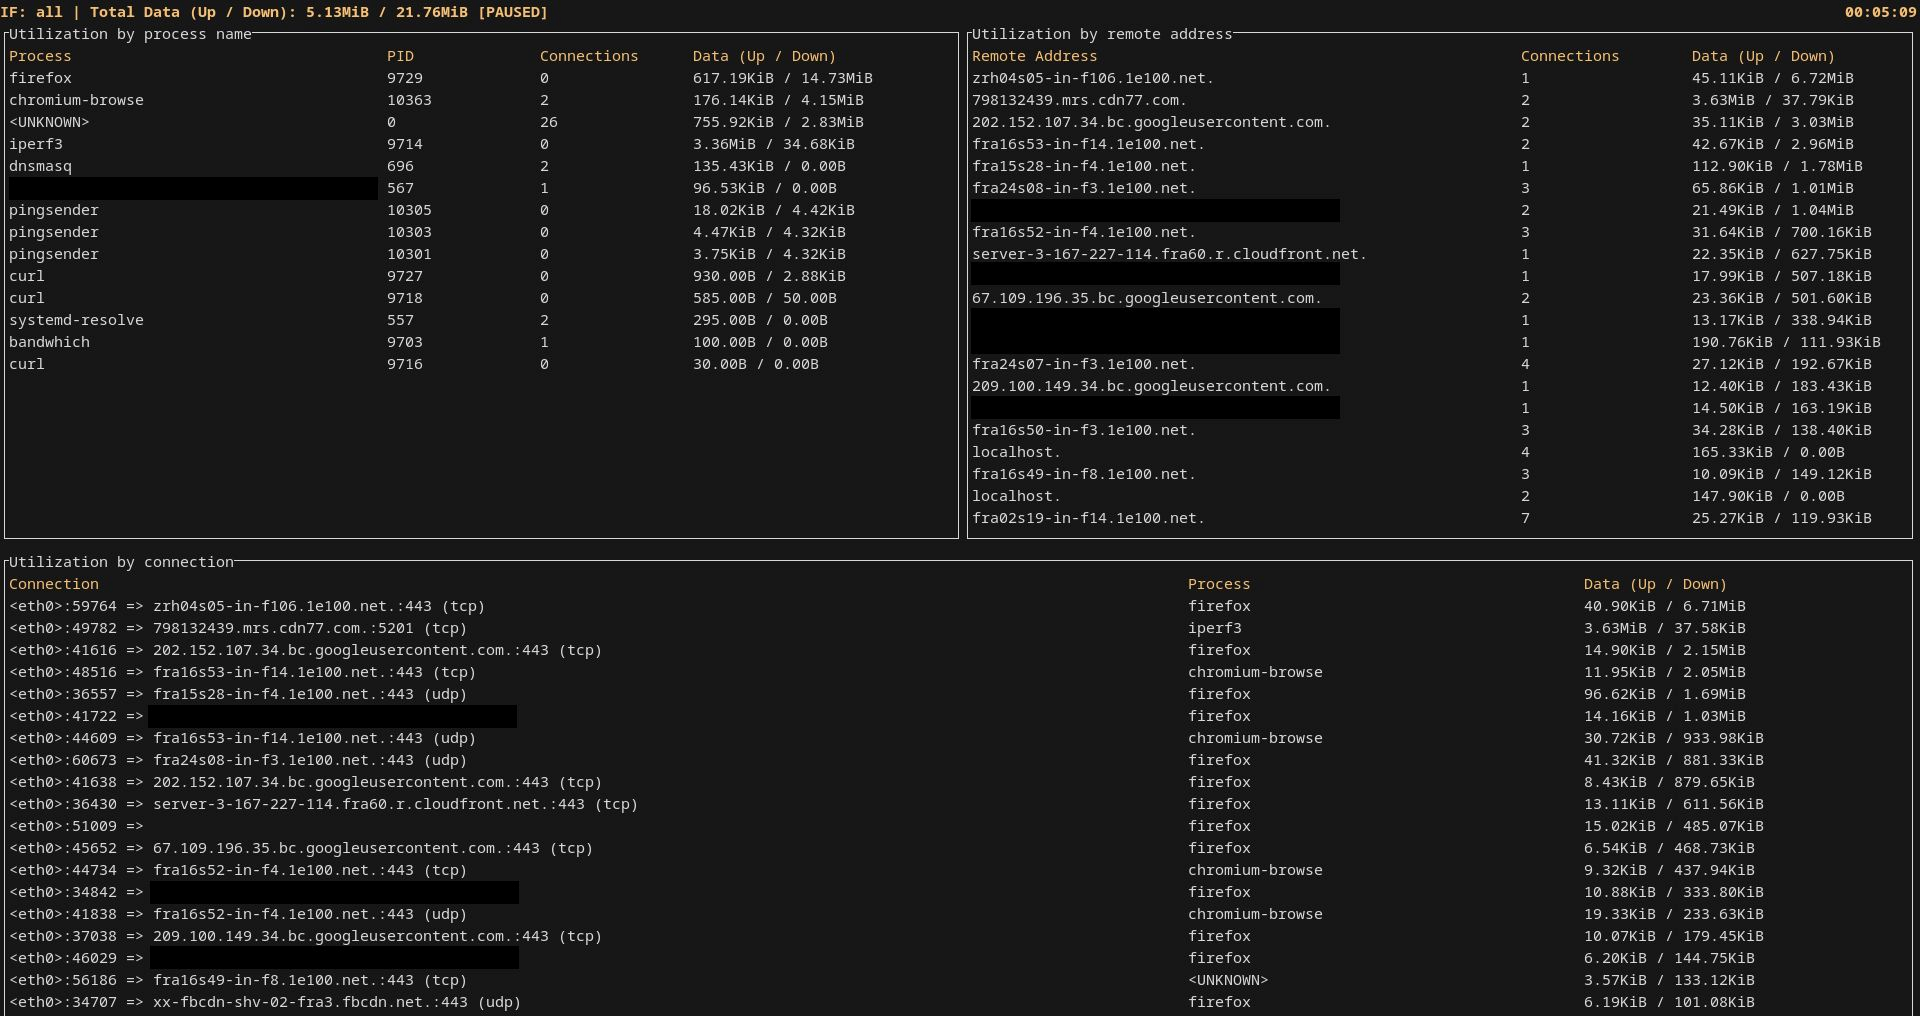Click the 00:05:09 elapsed time counter
The height and width of the screenshot is (1016, 1920).
[1880, 12]
